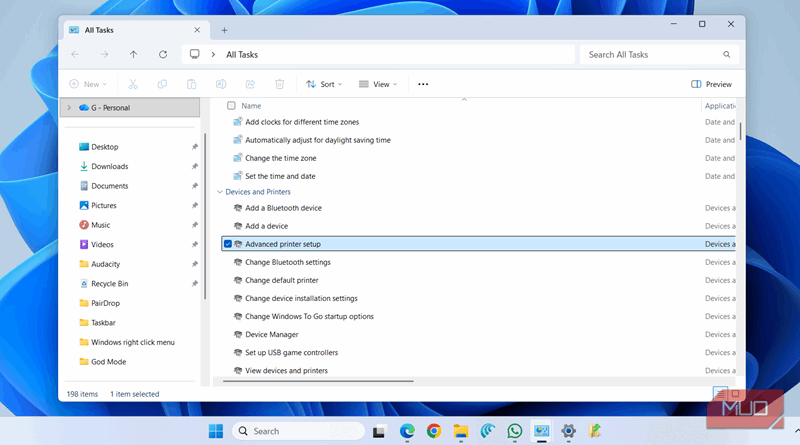Screen dimensions: 800x445
Task: Click the Refresh button in navigation bar
Action: pos(162,55)
